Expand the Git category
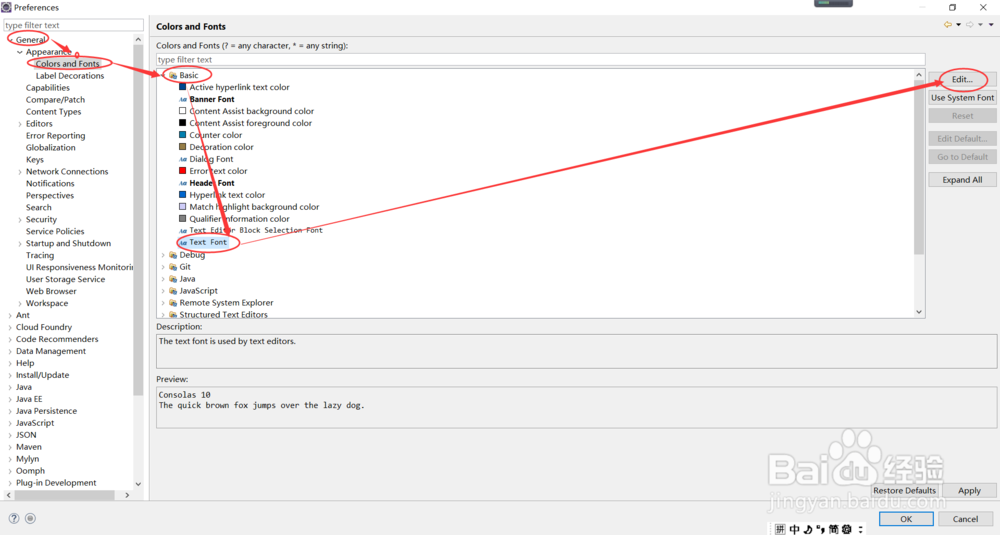The image size is (1000, 535). point(163,267)
